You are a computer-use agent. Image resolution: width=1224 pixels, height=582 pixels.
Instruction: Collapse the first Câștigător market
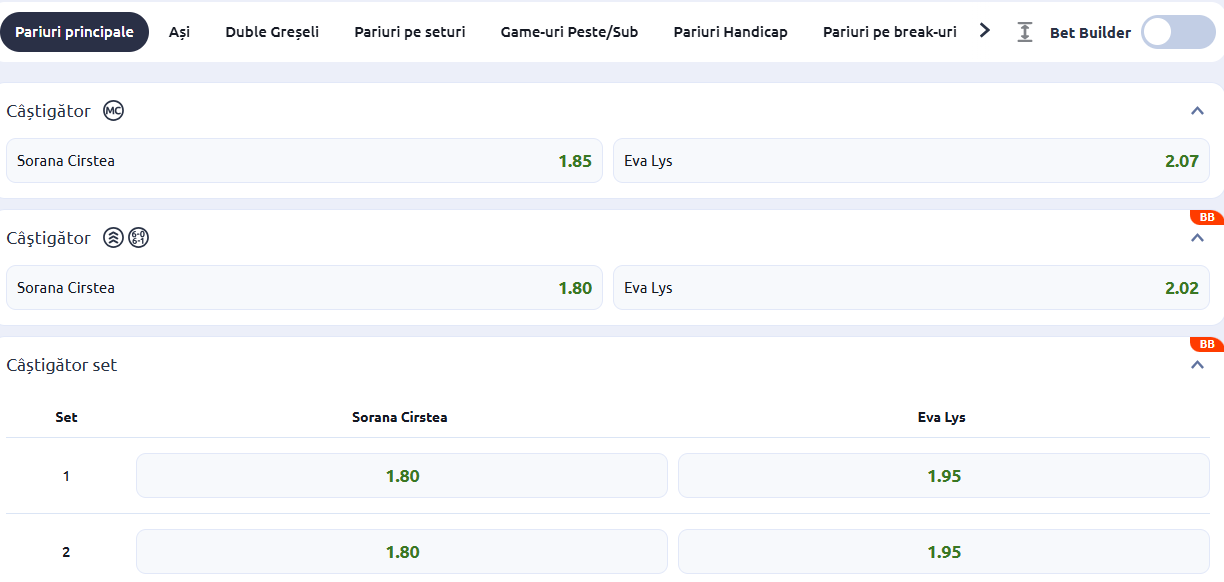tap(1197, 111)
